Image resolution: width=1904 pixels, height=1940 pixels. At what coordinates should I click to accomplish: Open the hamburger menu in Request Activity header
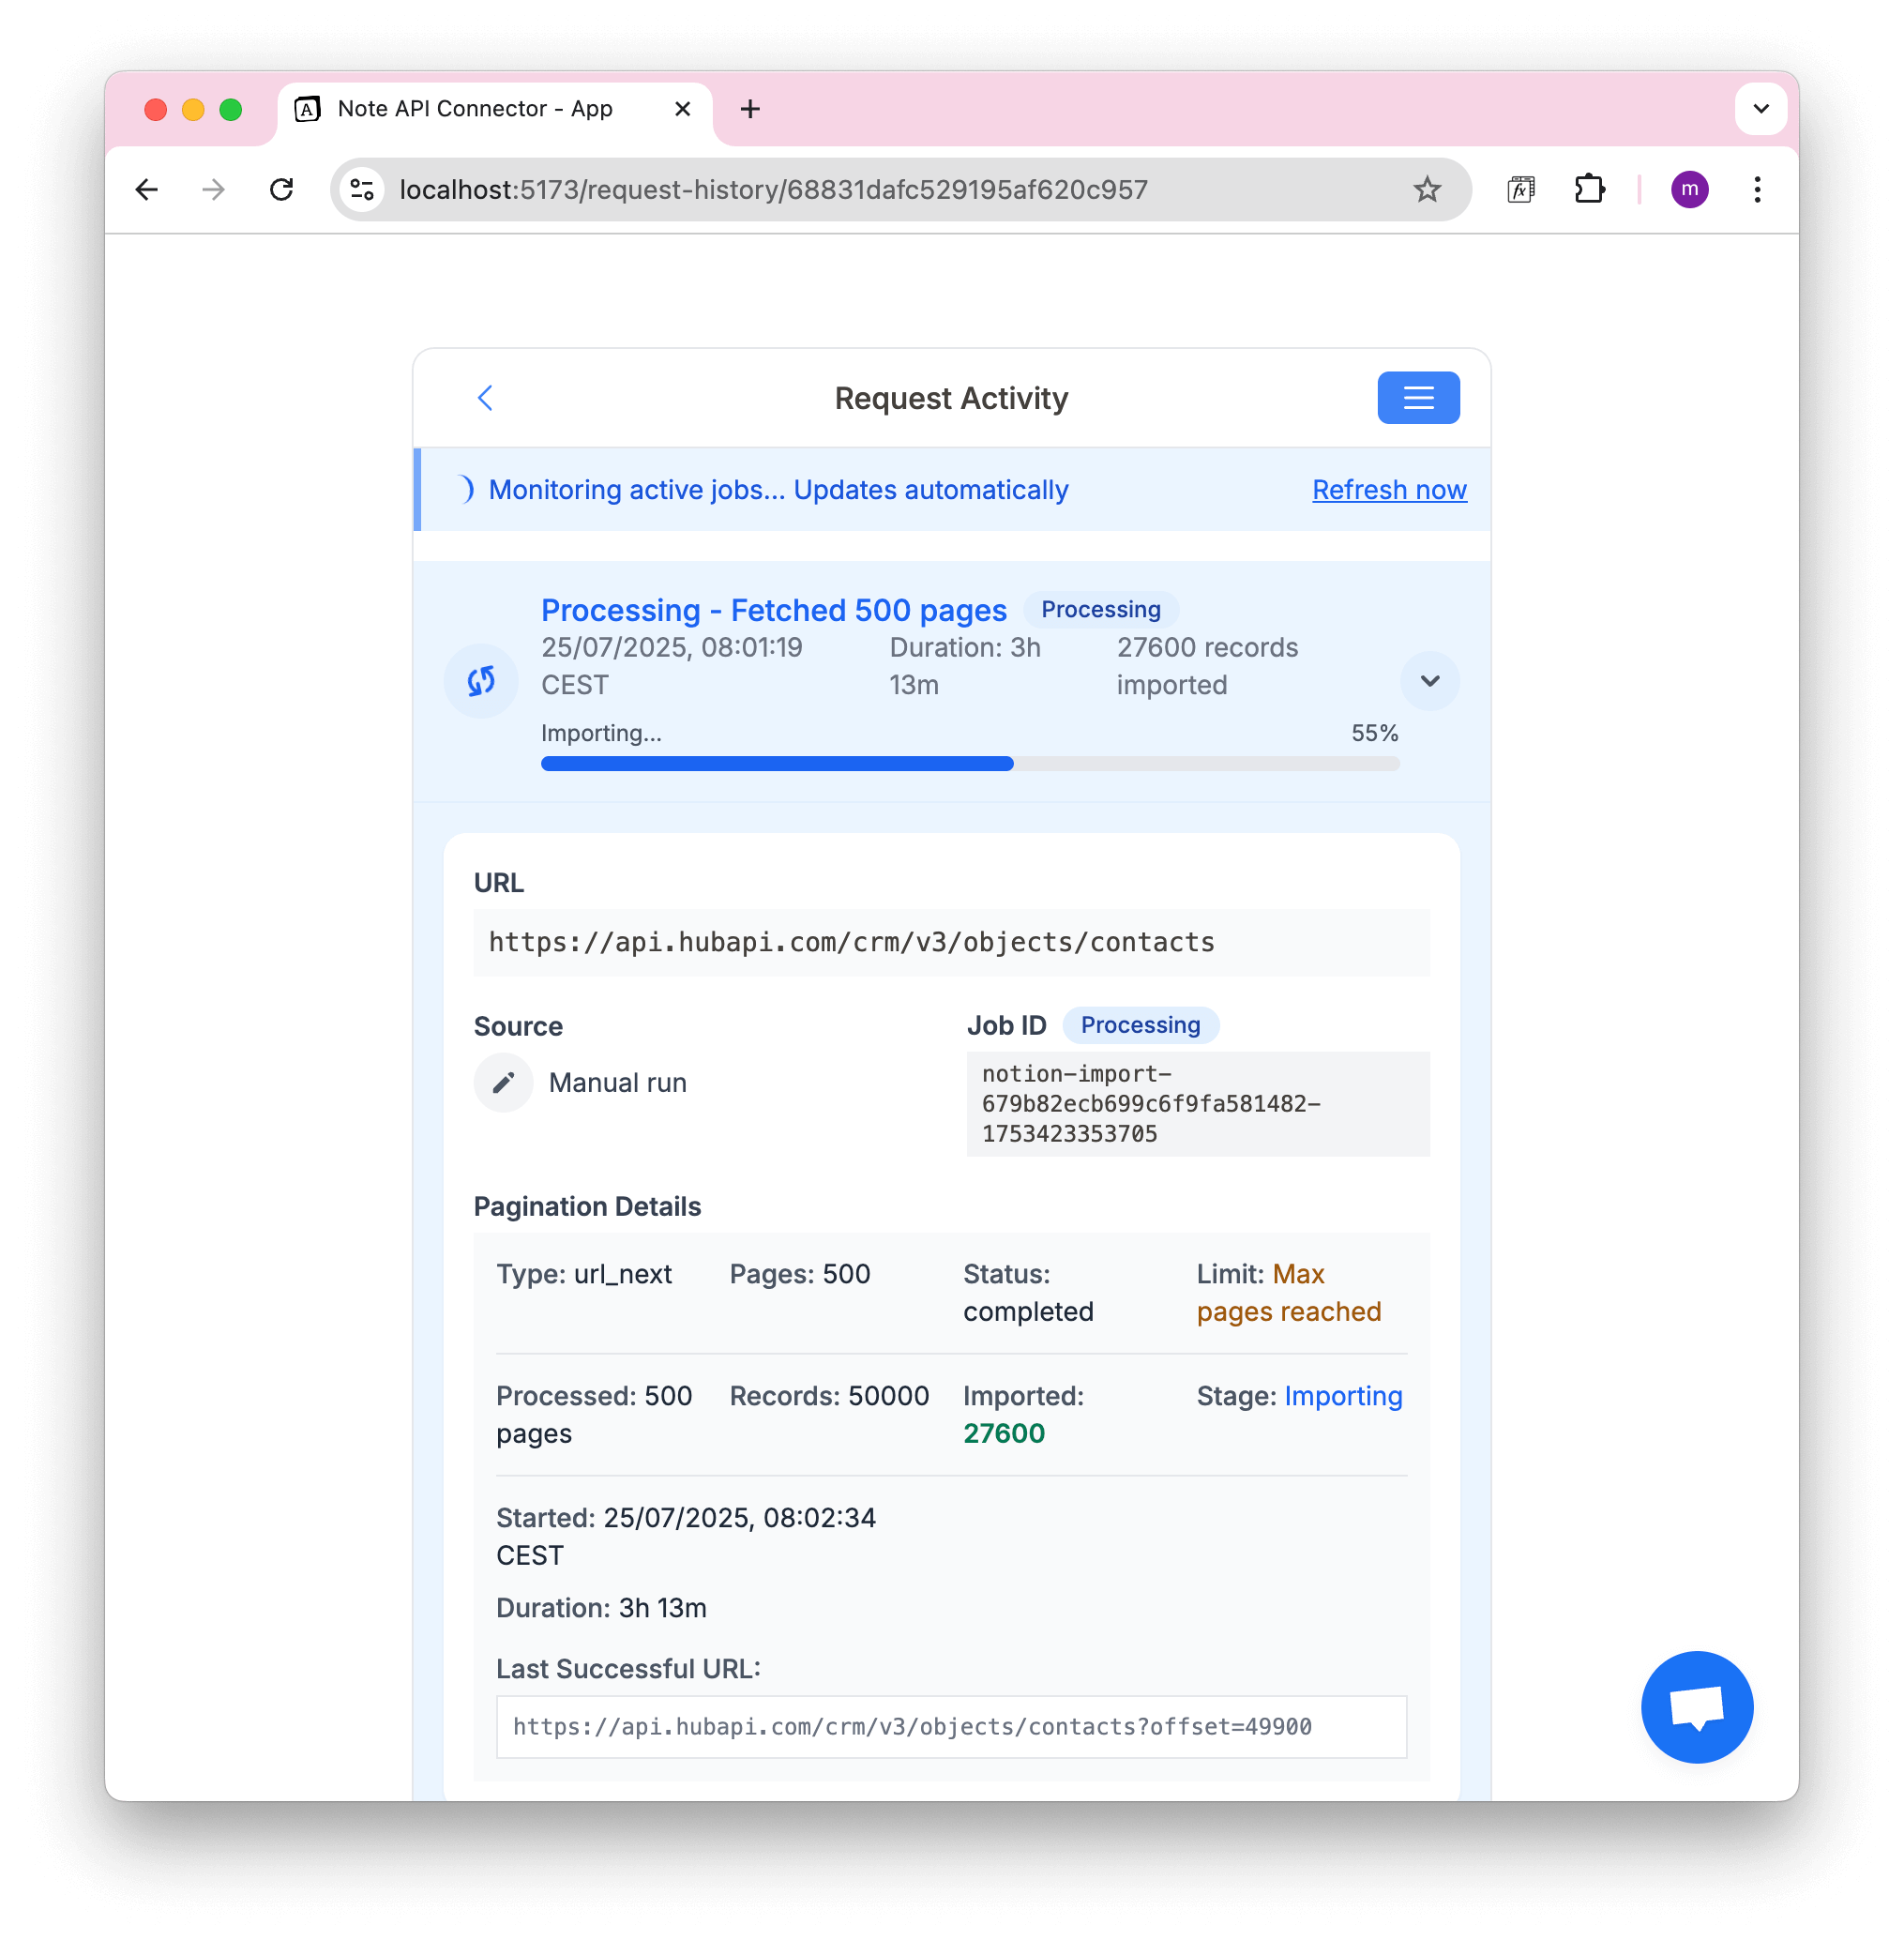tap(1418, 397)
